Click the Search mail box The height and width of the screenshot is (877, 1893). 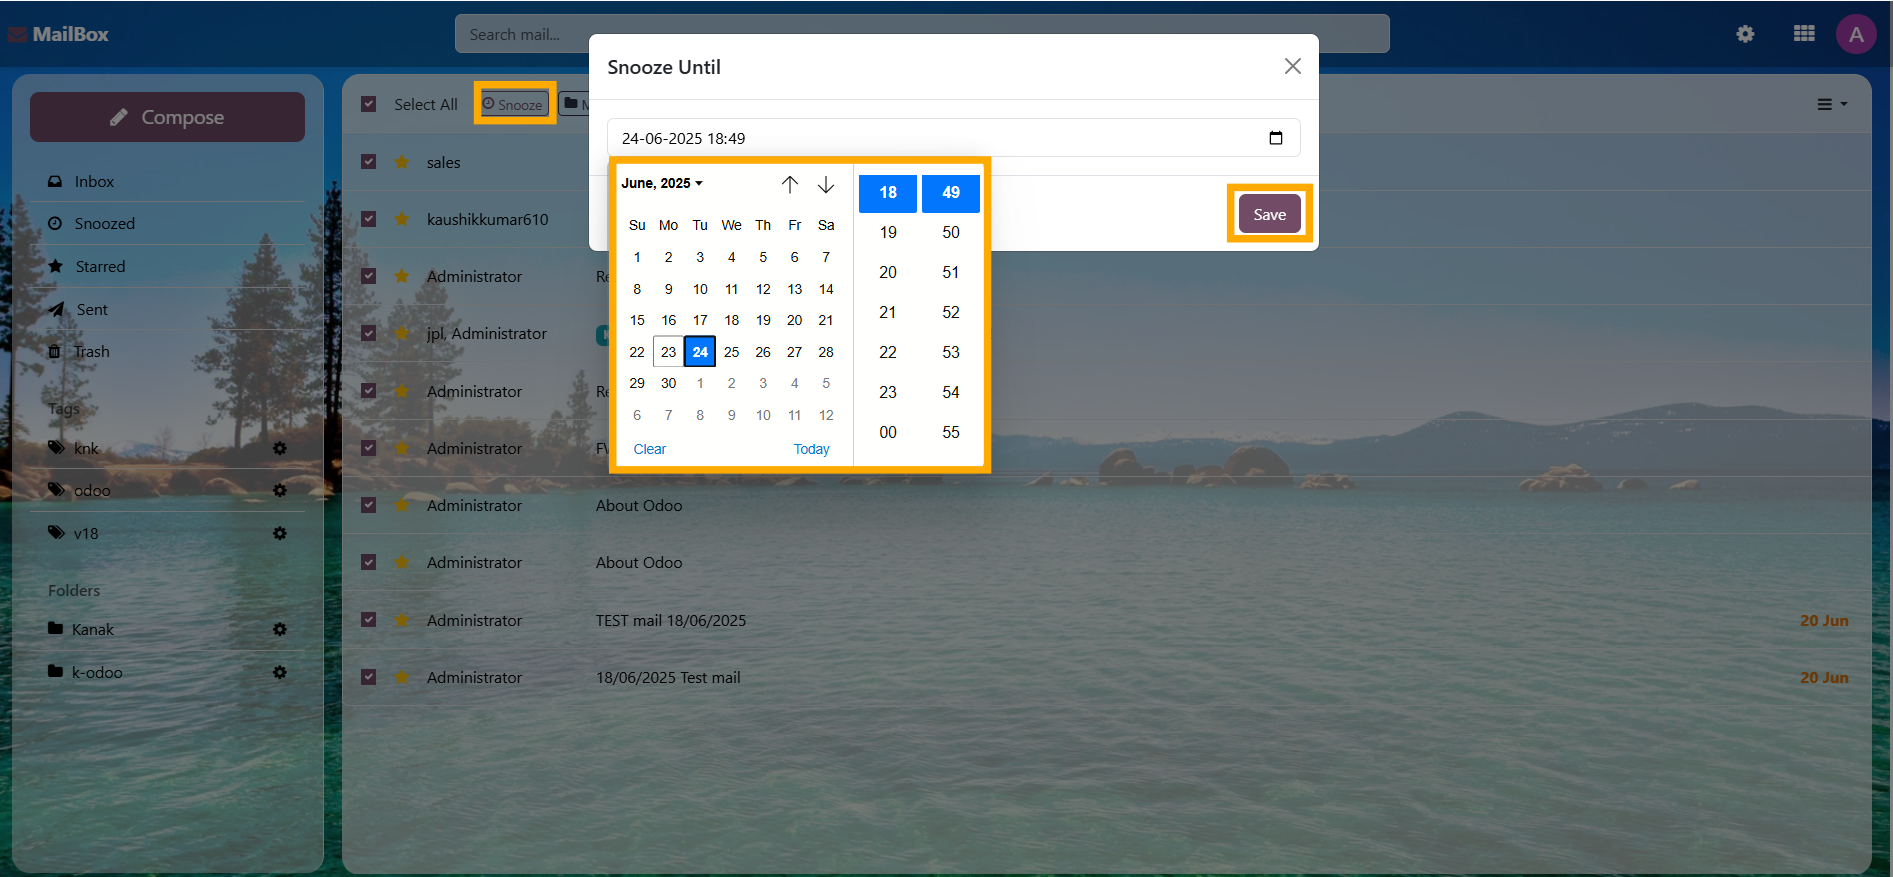click(922, 34)
